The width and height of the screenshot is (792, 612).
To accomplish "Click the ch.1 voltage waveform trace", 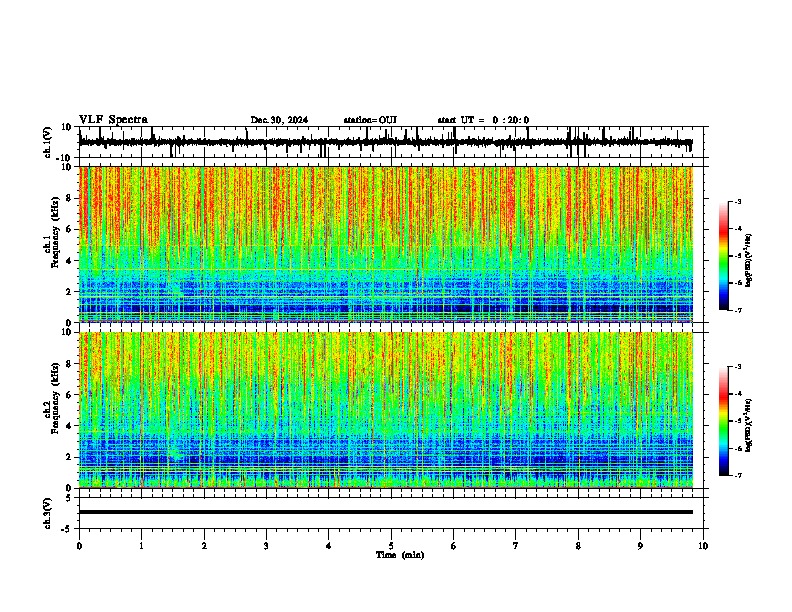I will tap(385, 142).
